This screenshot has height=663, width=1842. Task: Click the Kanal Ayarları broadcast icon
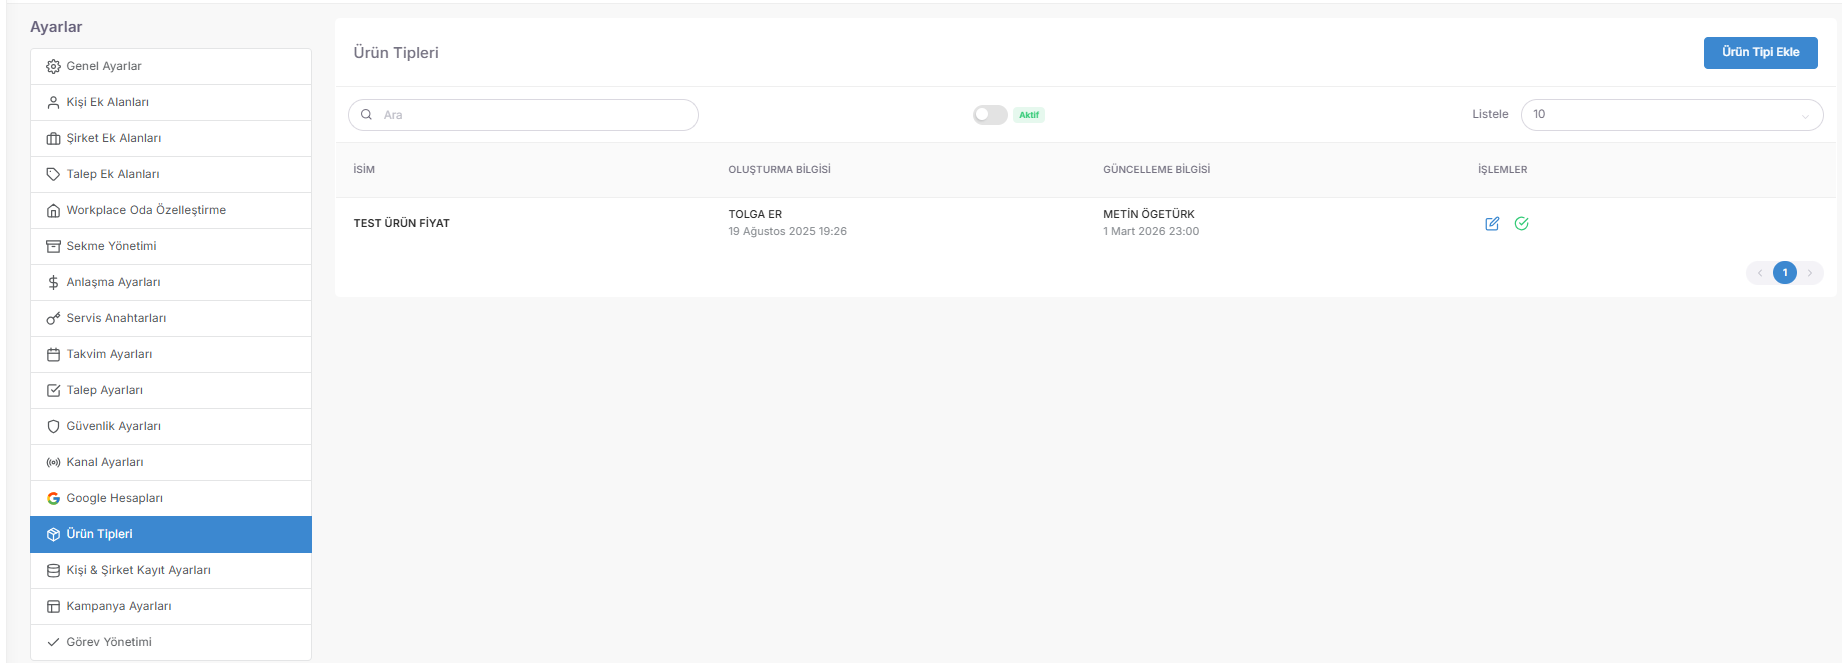click(x=53, y=462)
